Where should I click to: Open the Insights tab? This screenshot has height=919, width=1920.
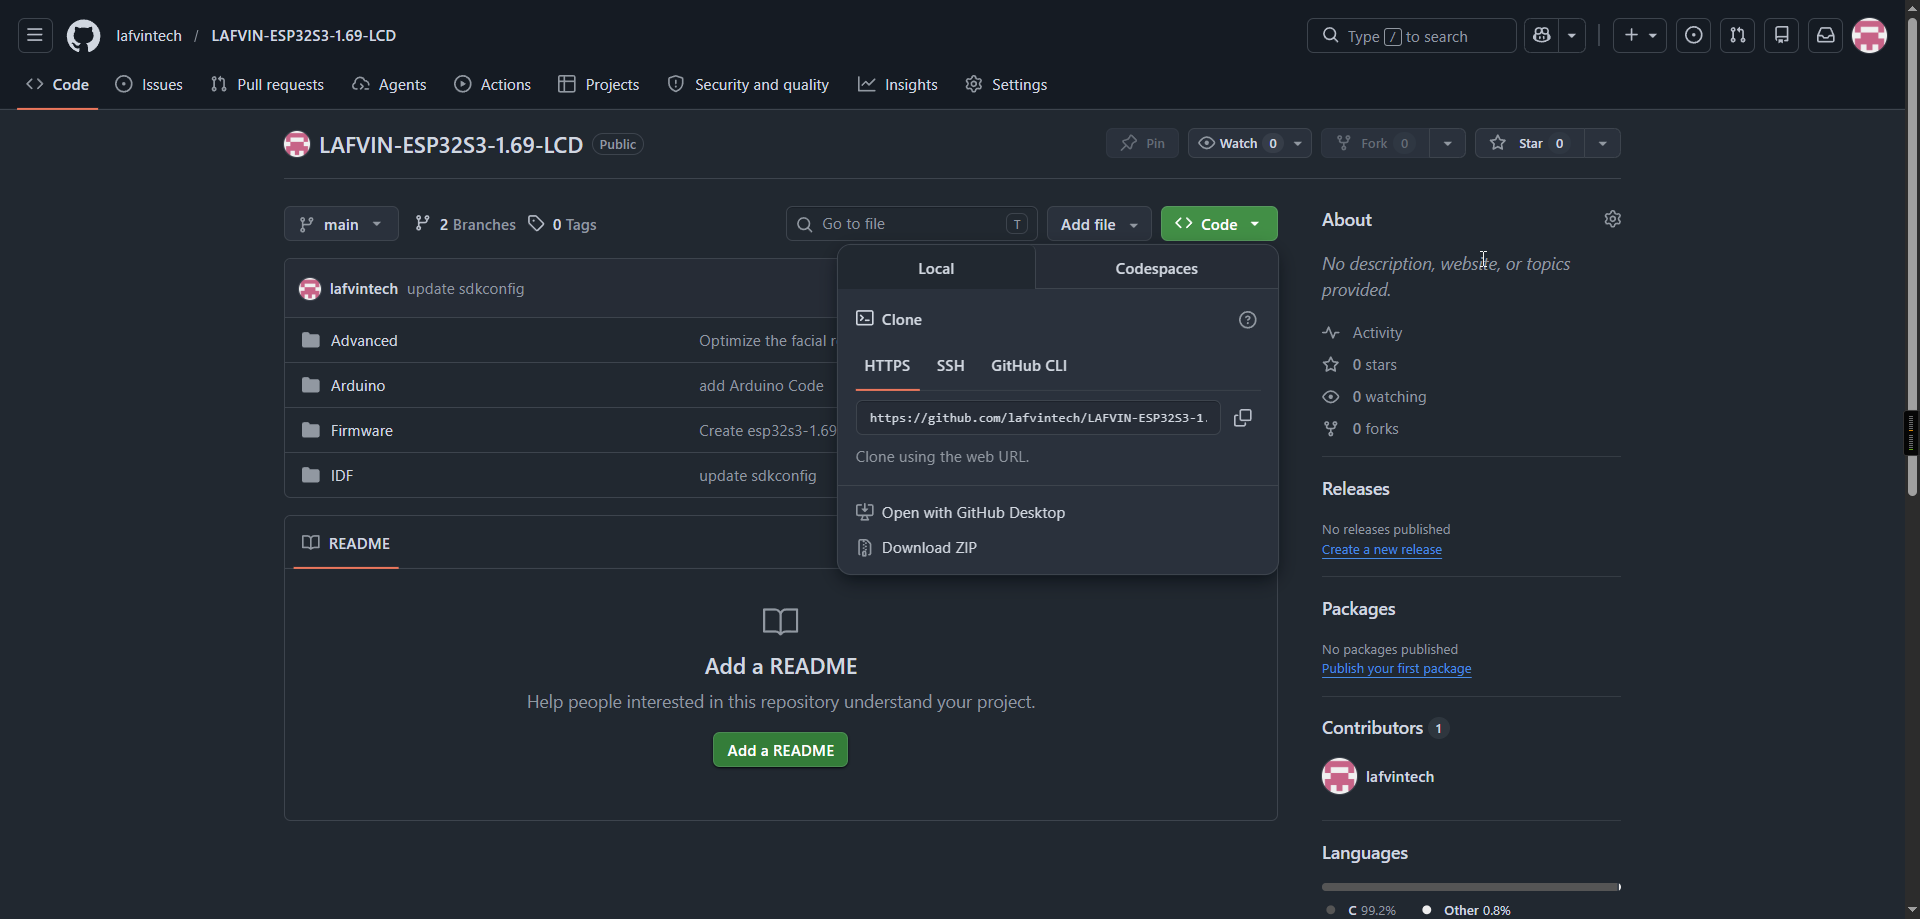[x=897, y=85]
